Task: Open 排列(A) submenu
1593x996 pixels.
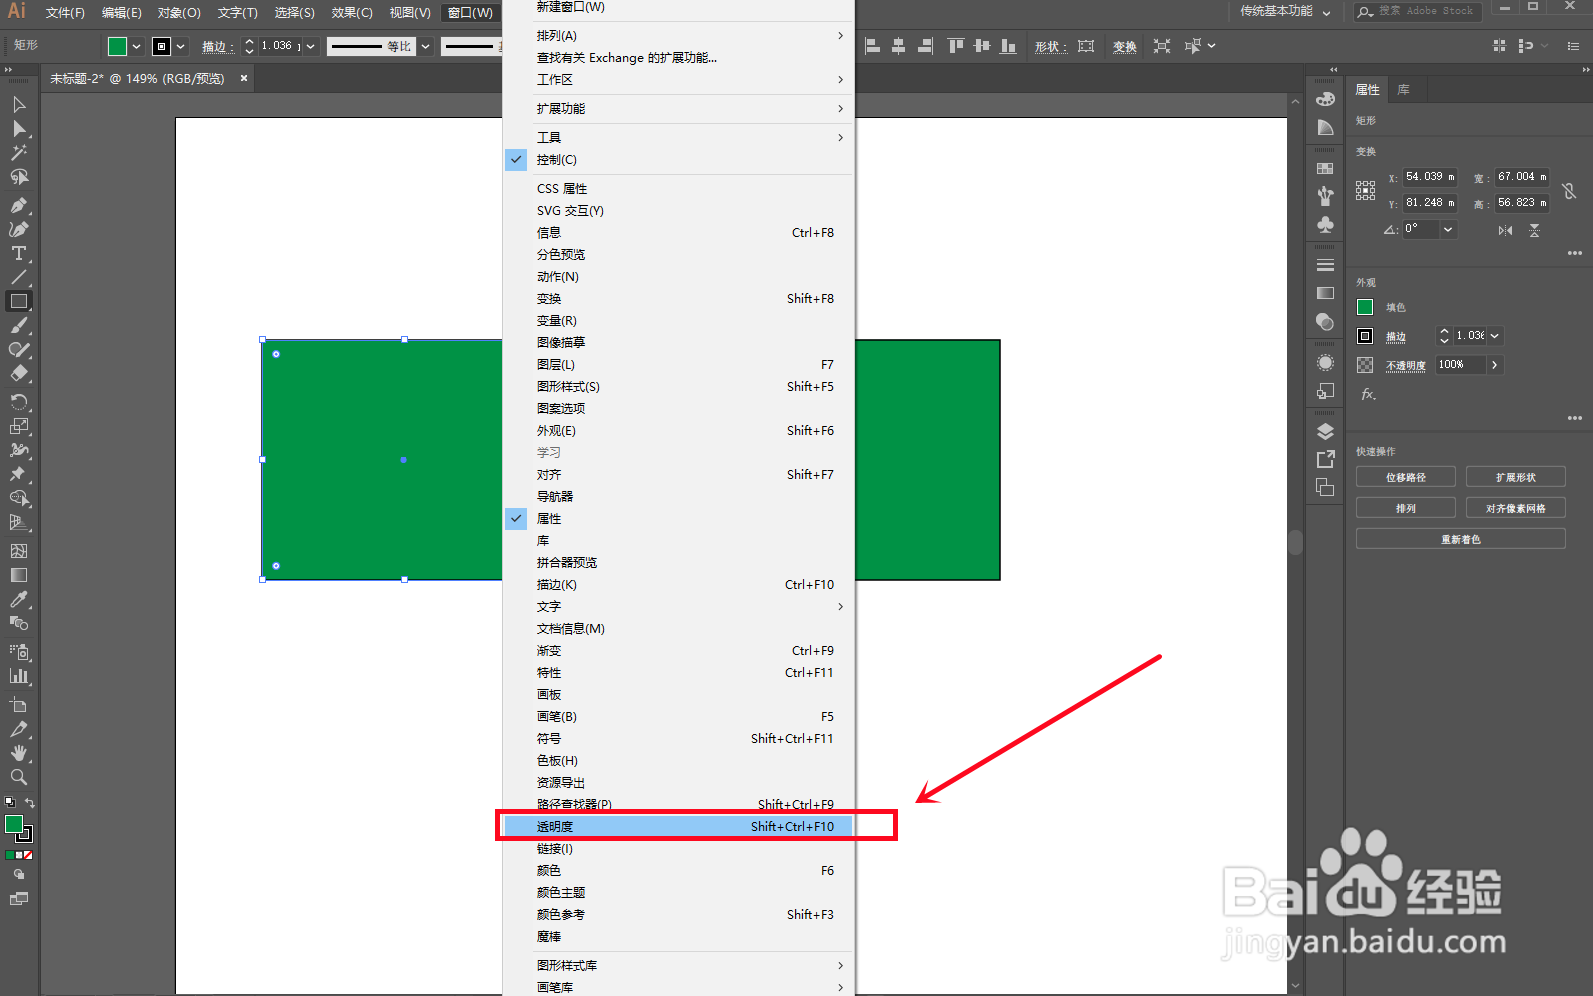Action: tap(679, 36)
